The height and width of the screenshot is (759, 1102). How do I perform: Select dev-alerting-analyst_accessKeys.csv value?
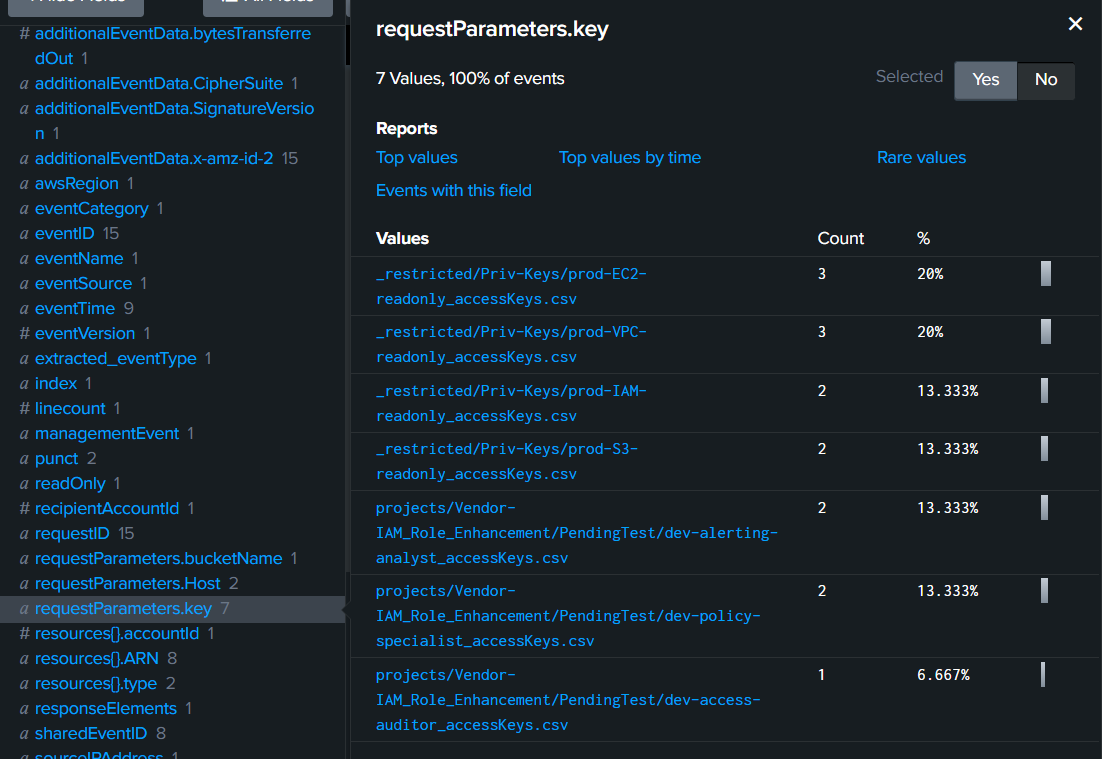point(576,533)
